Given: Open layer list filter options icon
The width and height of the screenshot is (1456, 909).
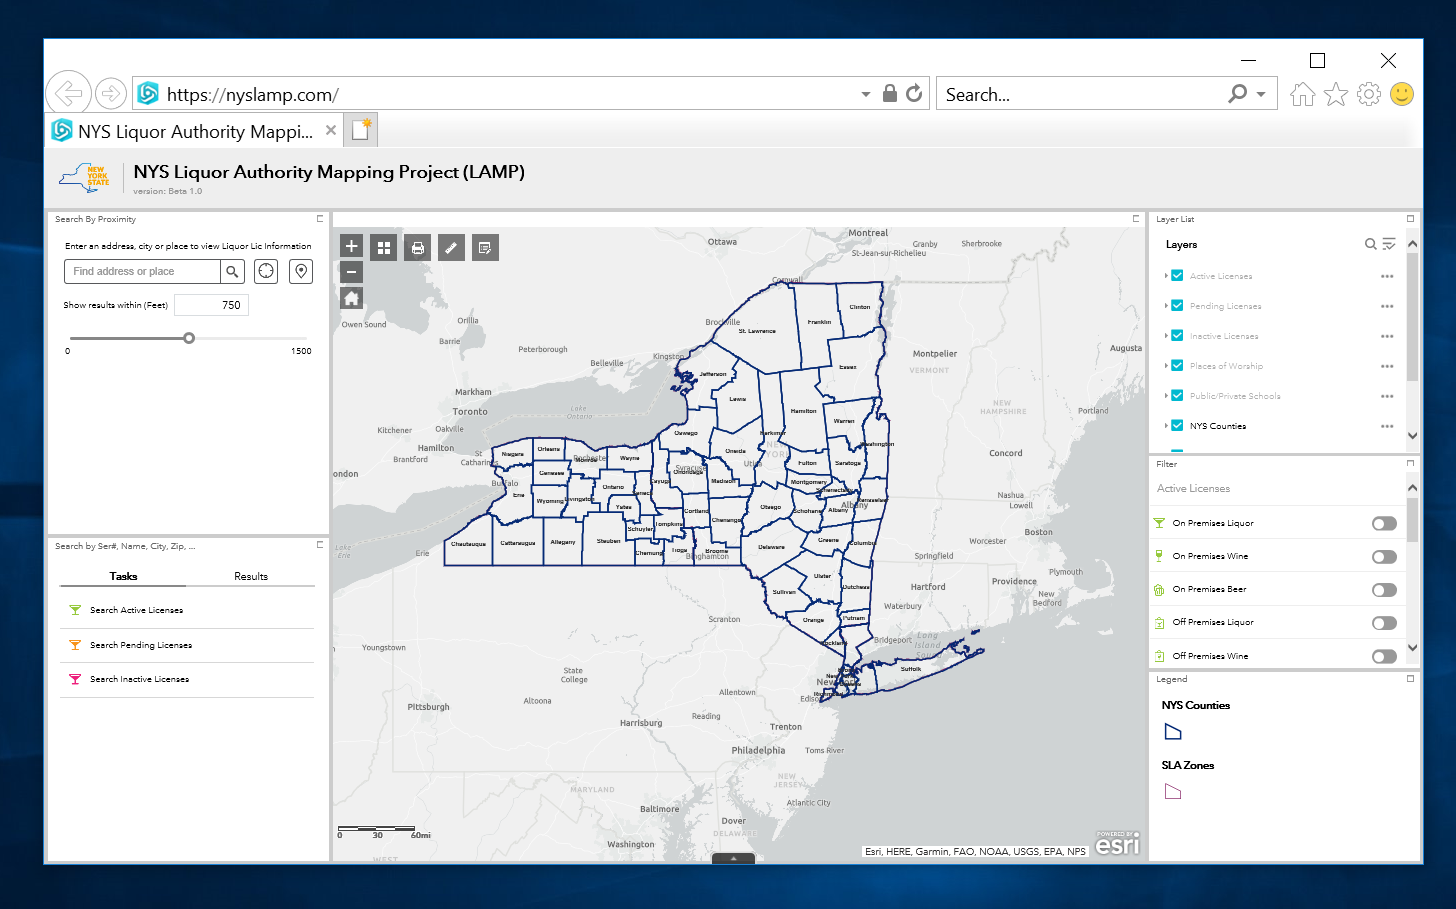Looking at the screenshot, I should pyautogui.click(x=1389, y=244).
